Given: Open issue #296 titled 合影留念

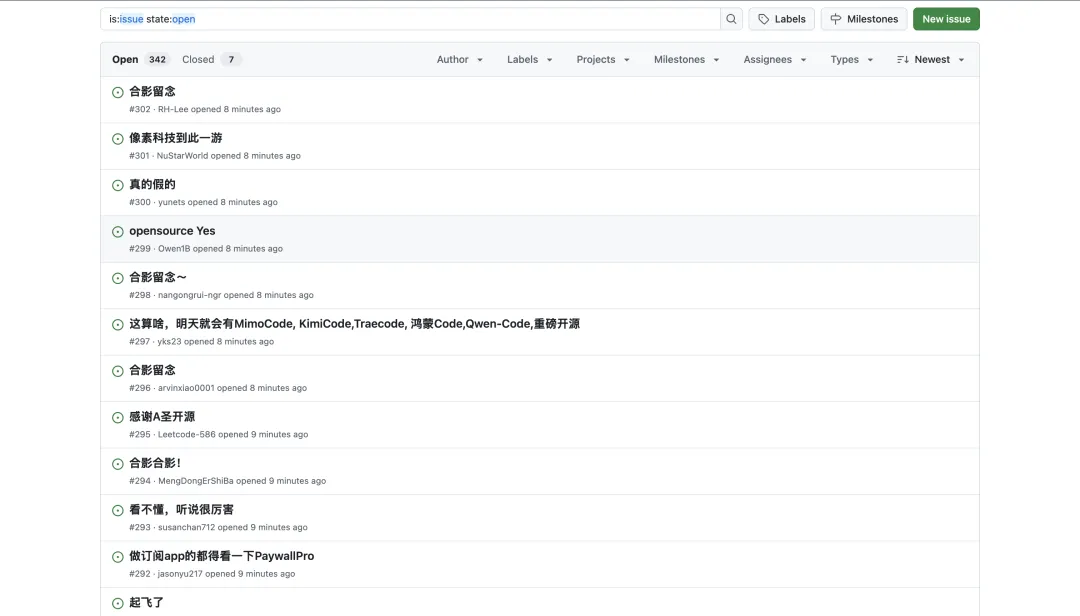Looking at the screenshot, I should 152,370.
